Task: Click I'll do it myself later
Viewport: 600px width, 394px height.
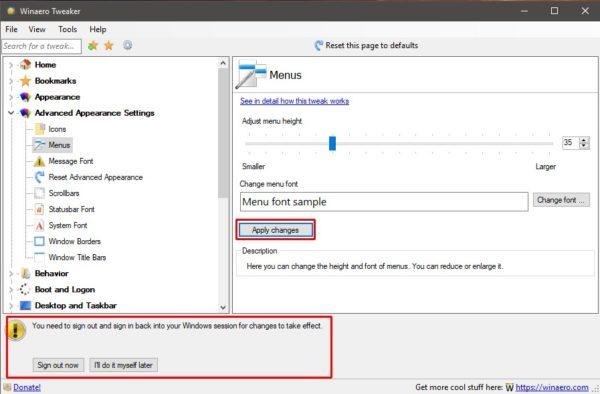Action: pyautogui.click(x=123, y=365)
